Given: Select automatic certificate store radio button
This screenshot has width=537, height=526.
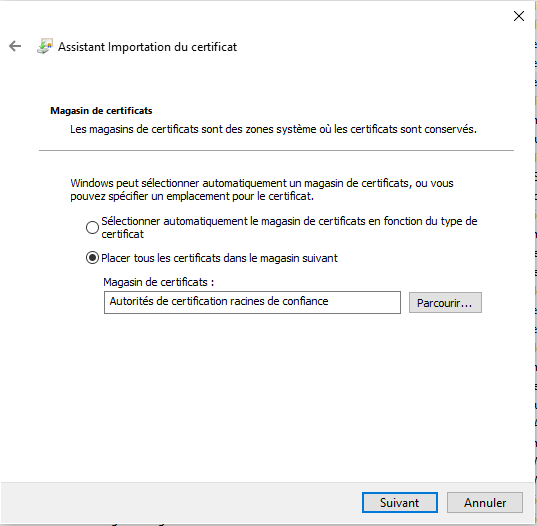Looking at the screenshot, I should 92,227.
